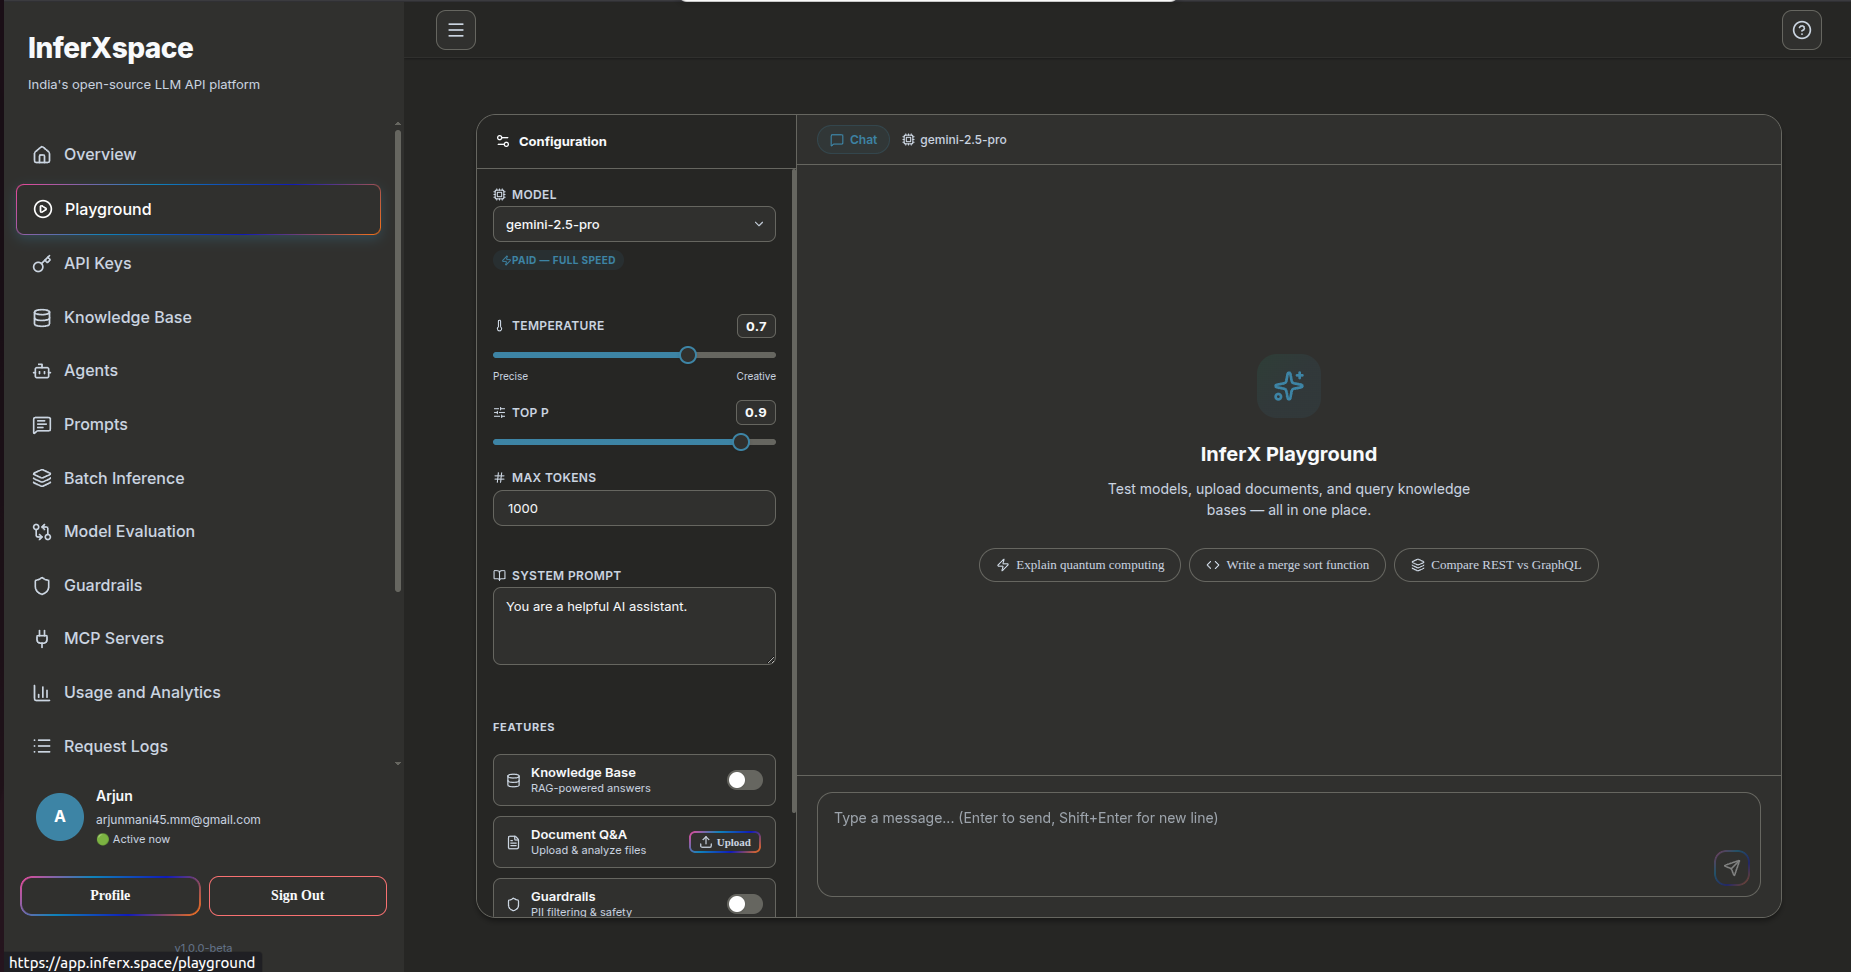Click the Knowledge Base database icon
The height and width of the screenshot is (972, 1851).
pos(42,317)
